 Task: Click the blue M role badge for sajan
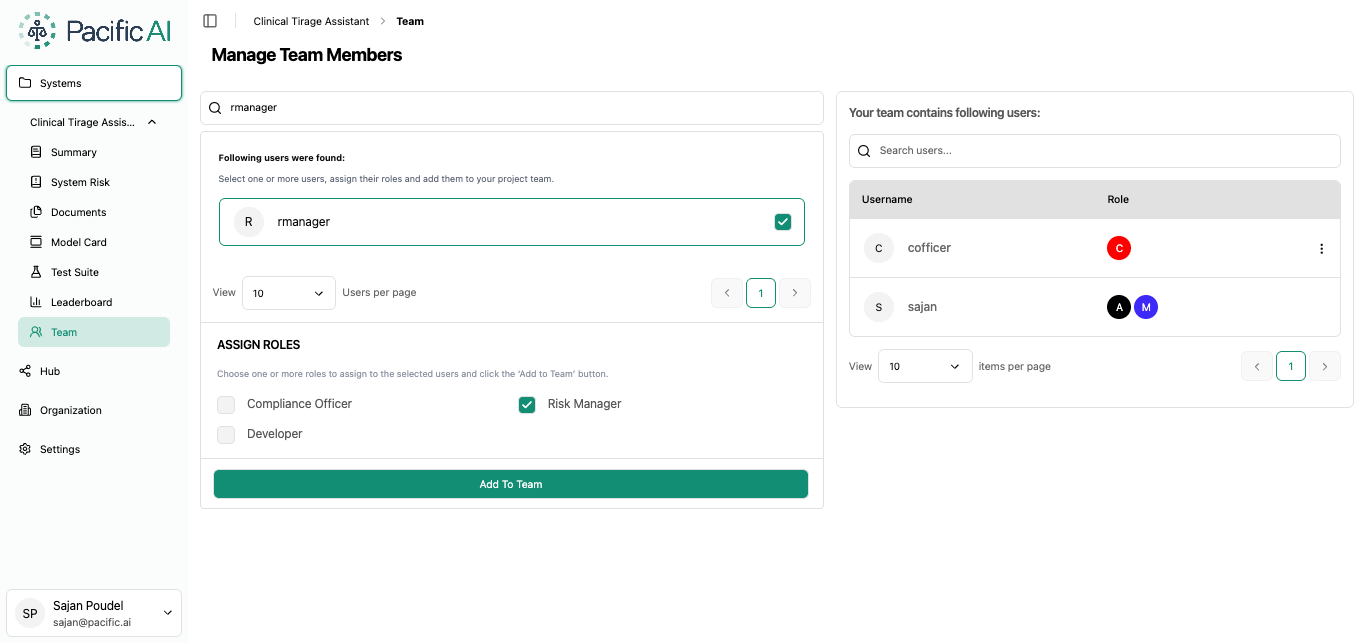click(x=1145, y=307)
